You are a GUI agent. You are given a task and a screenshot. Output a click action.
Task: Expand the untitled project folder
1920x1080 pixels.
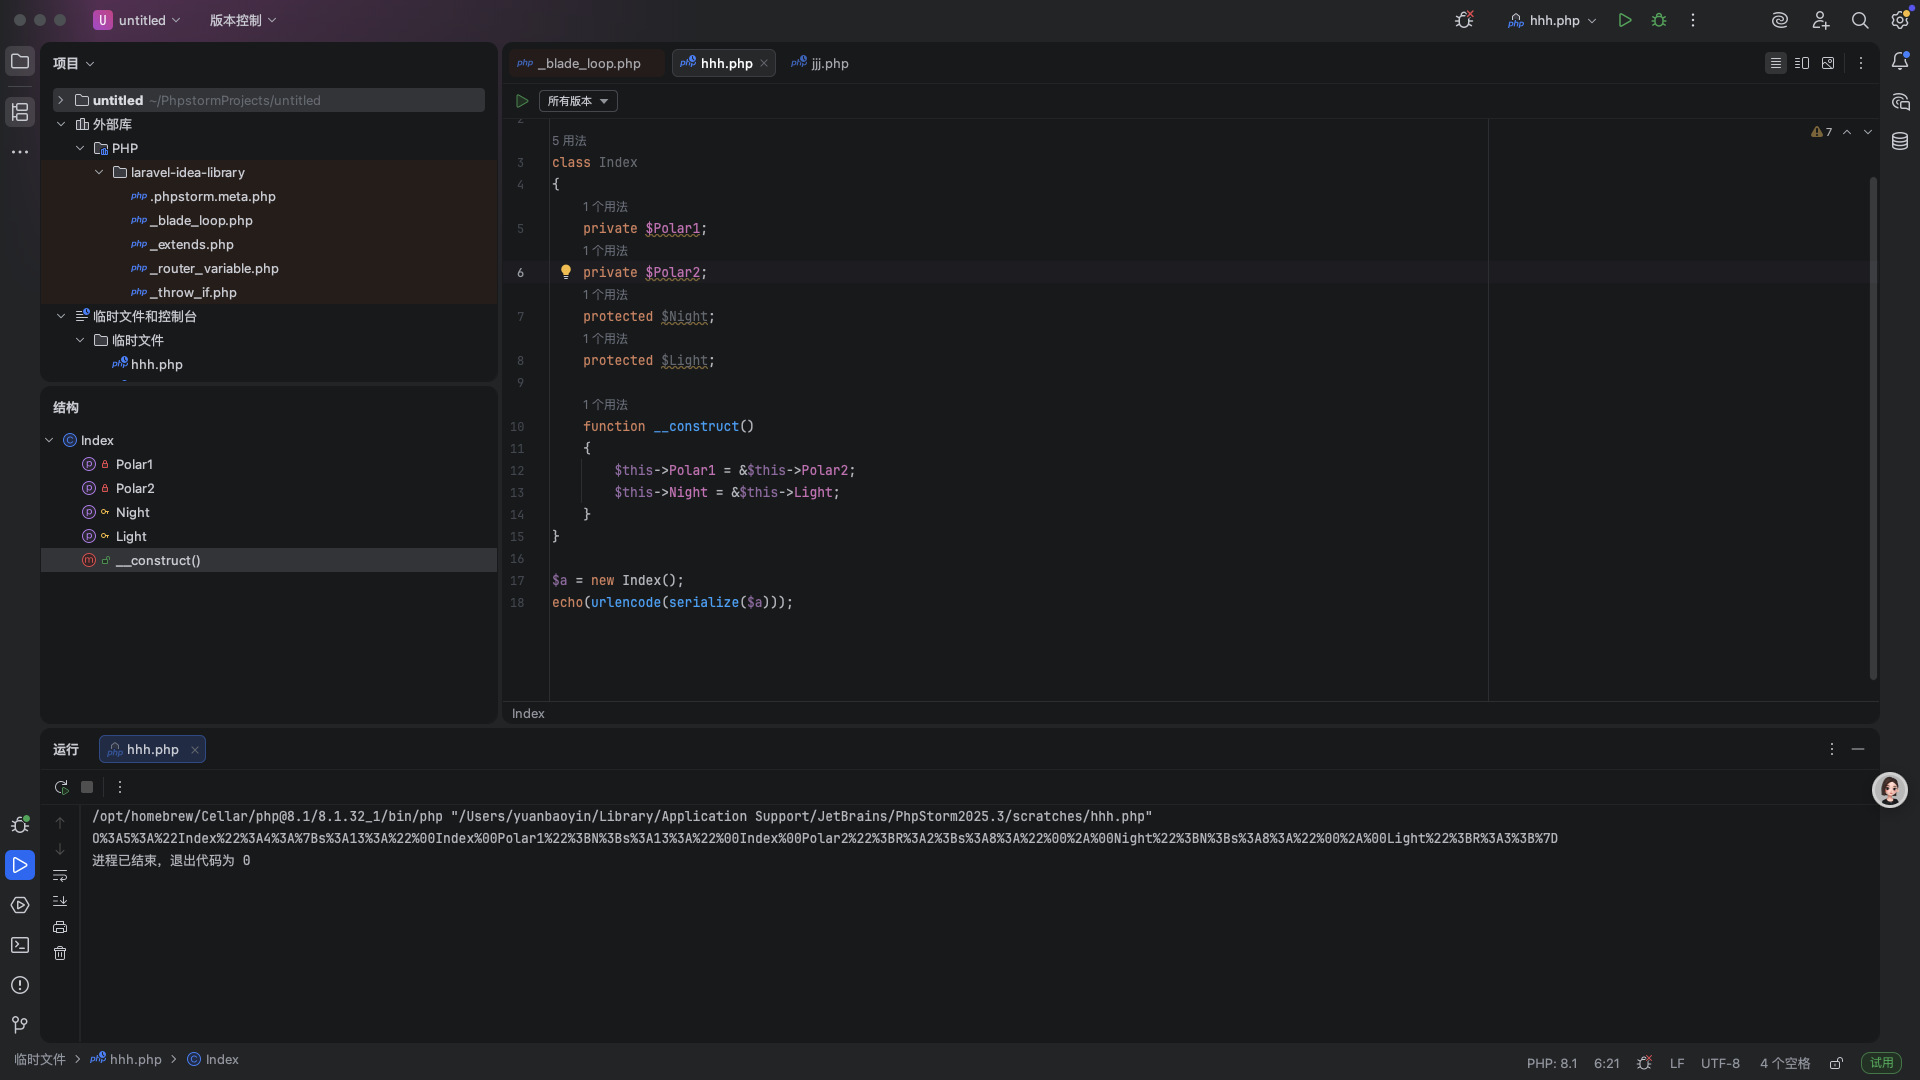coord(60,100)
